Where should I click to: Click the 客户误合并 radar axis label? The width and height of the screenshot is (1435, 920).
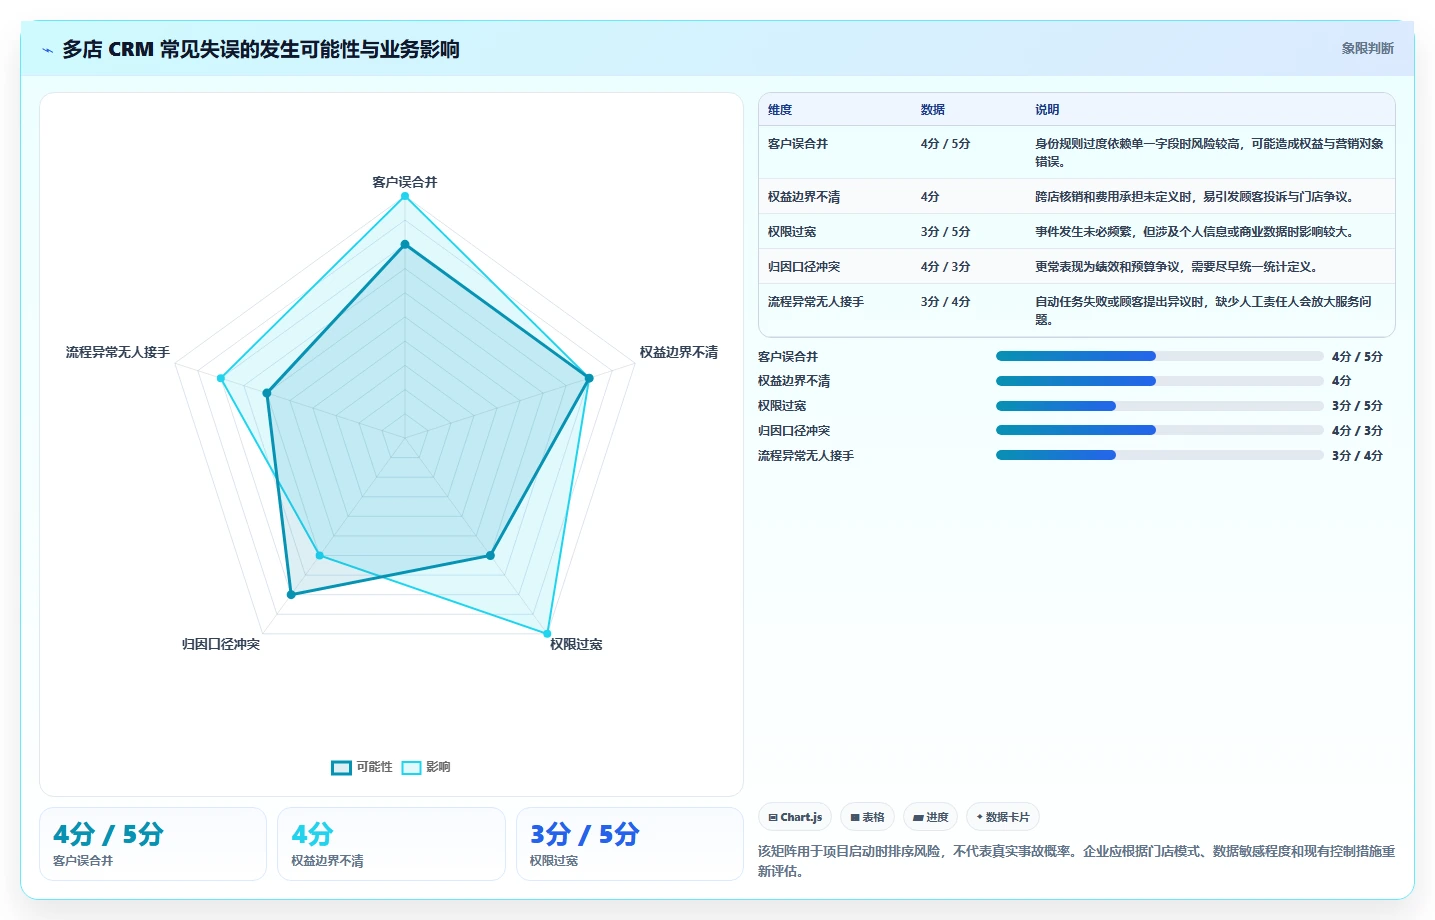pyautogui.click(x=405, y=182)
